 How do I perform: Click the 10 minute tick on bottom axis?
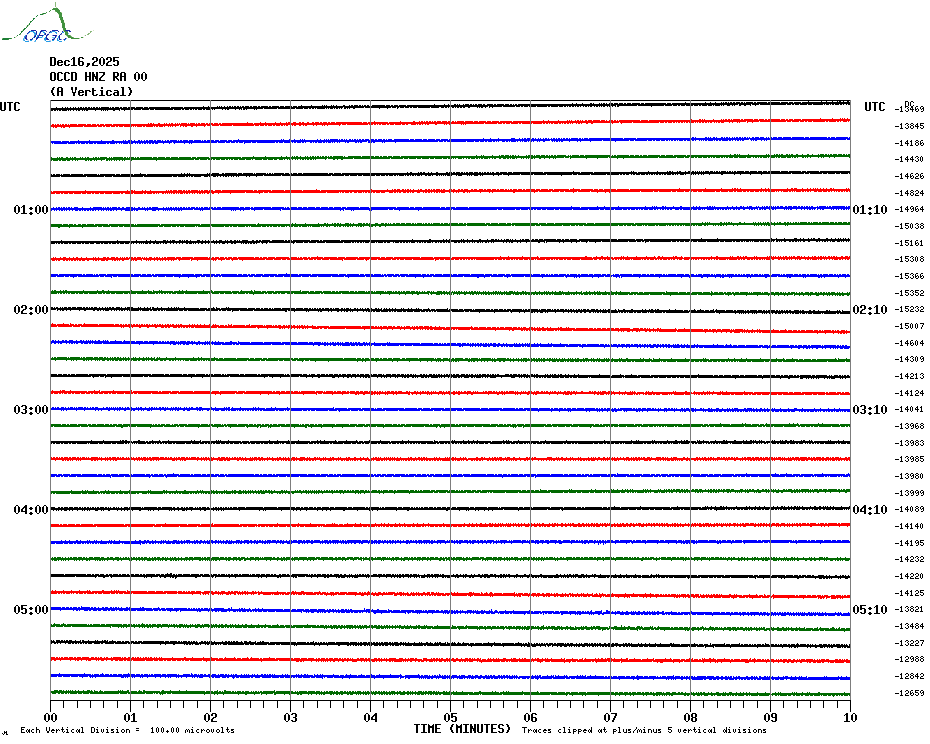[x=849, y=717]
